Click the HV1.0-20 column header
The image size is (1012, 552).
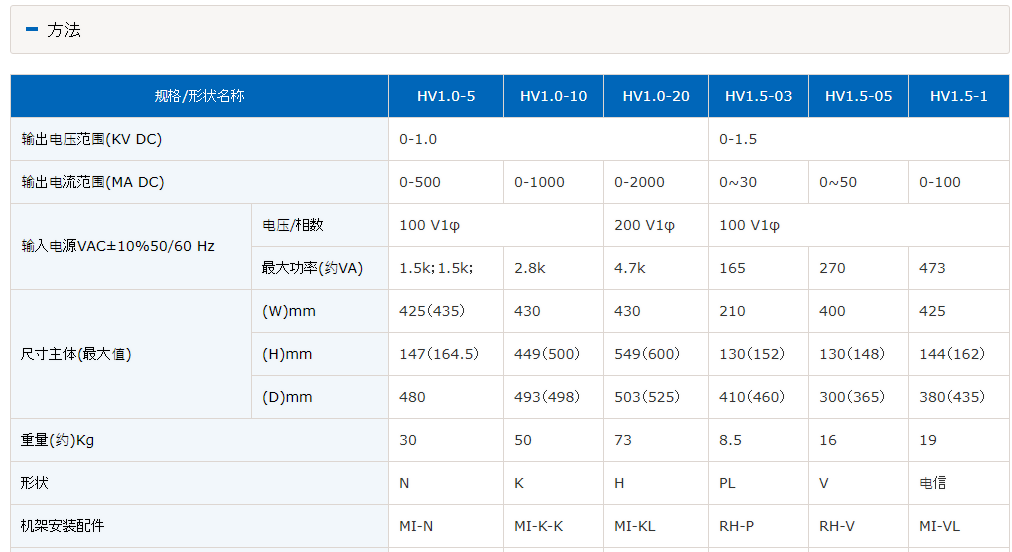[656, 96]
